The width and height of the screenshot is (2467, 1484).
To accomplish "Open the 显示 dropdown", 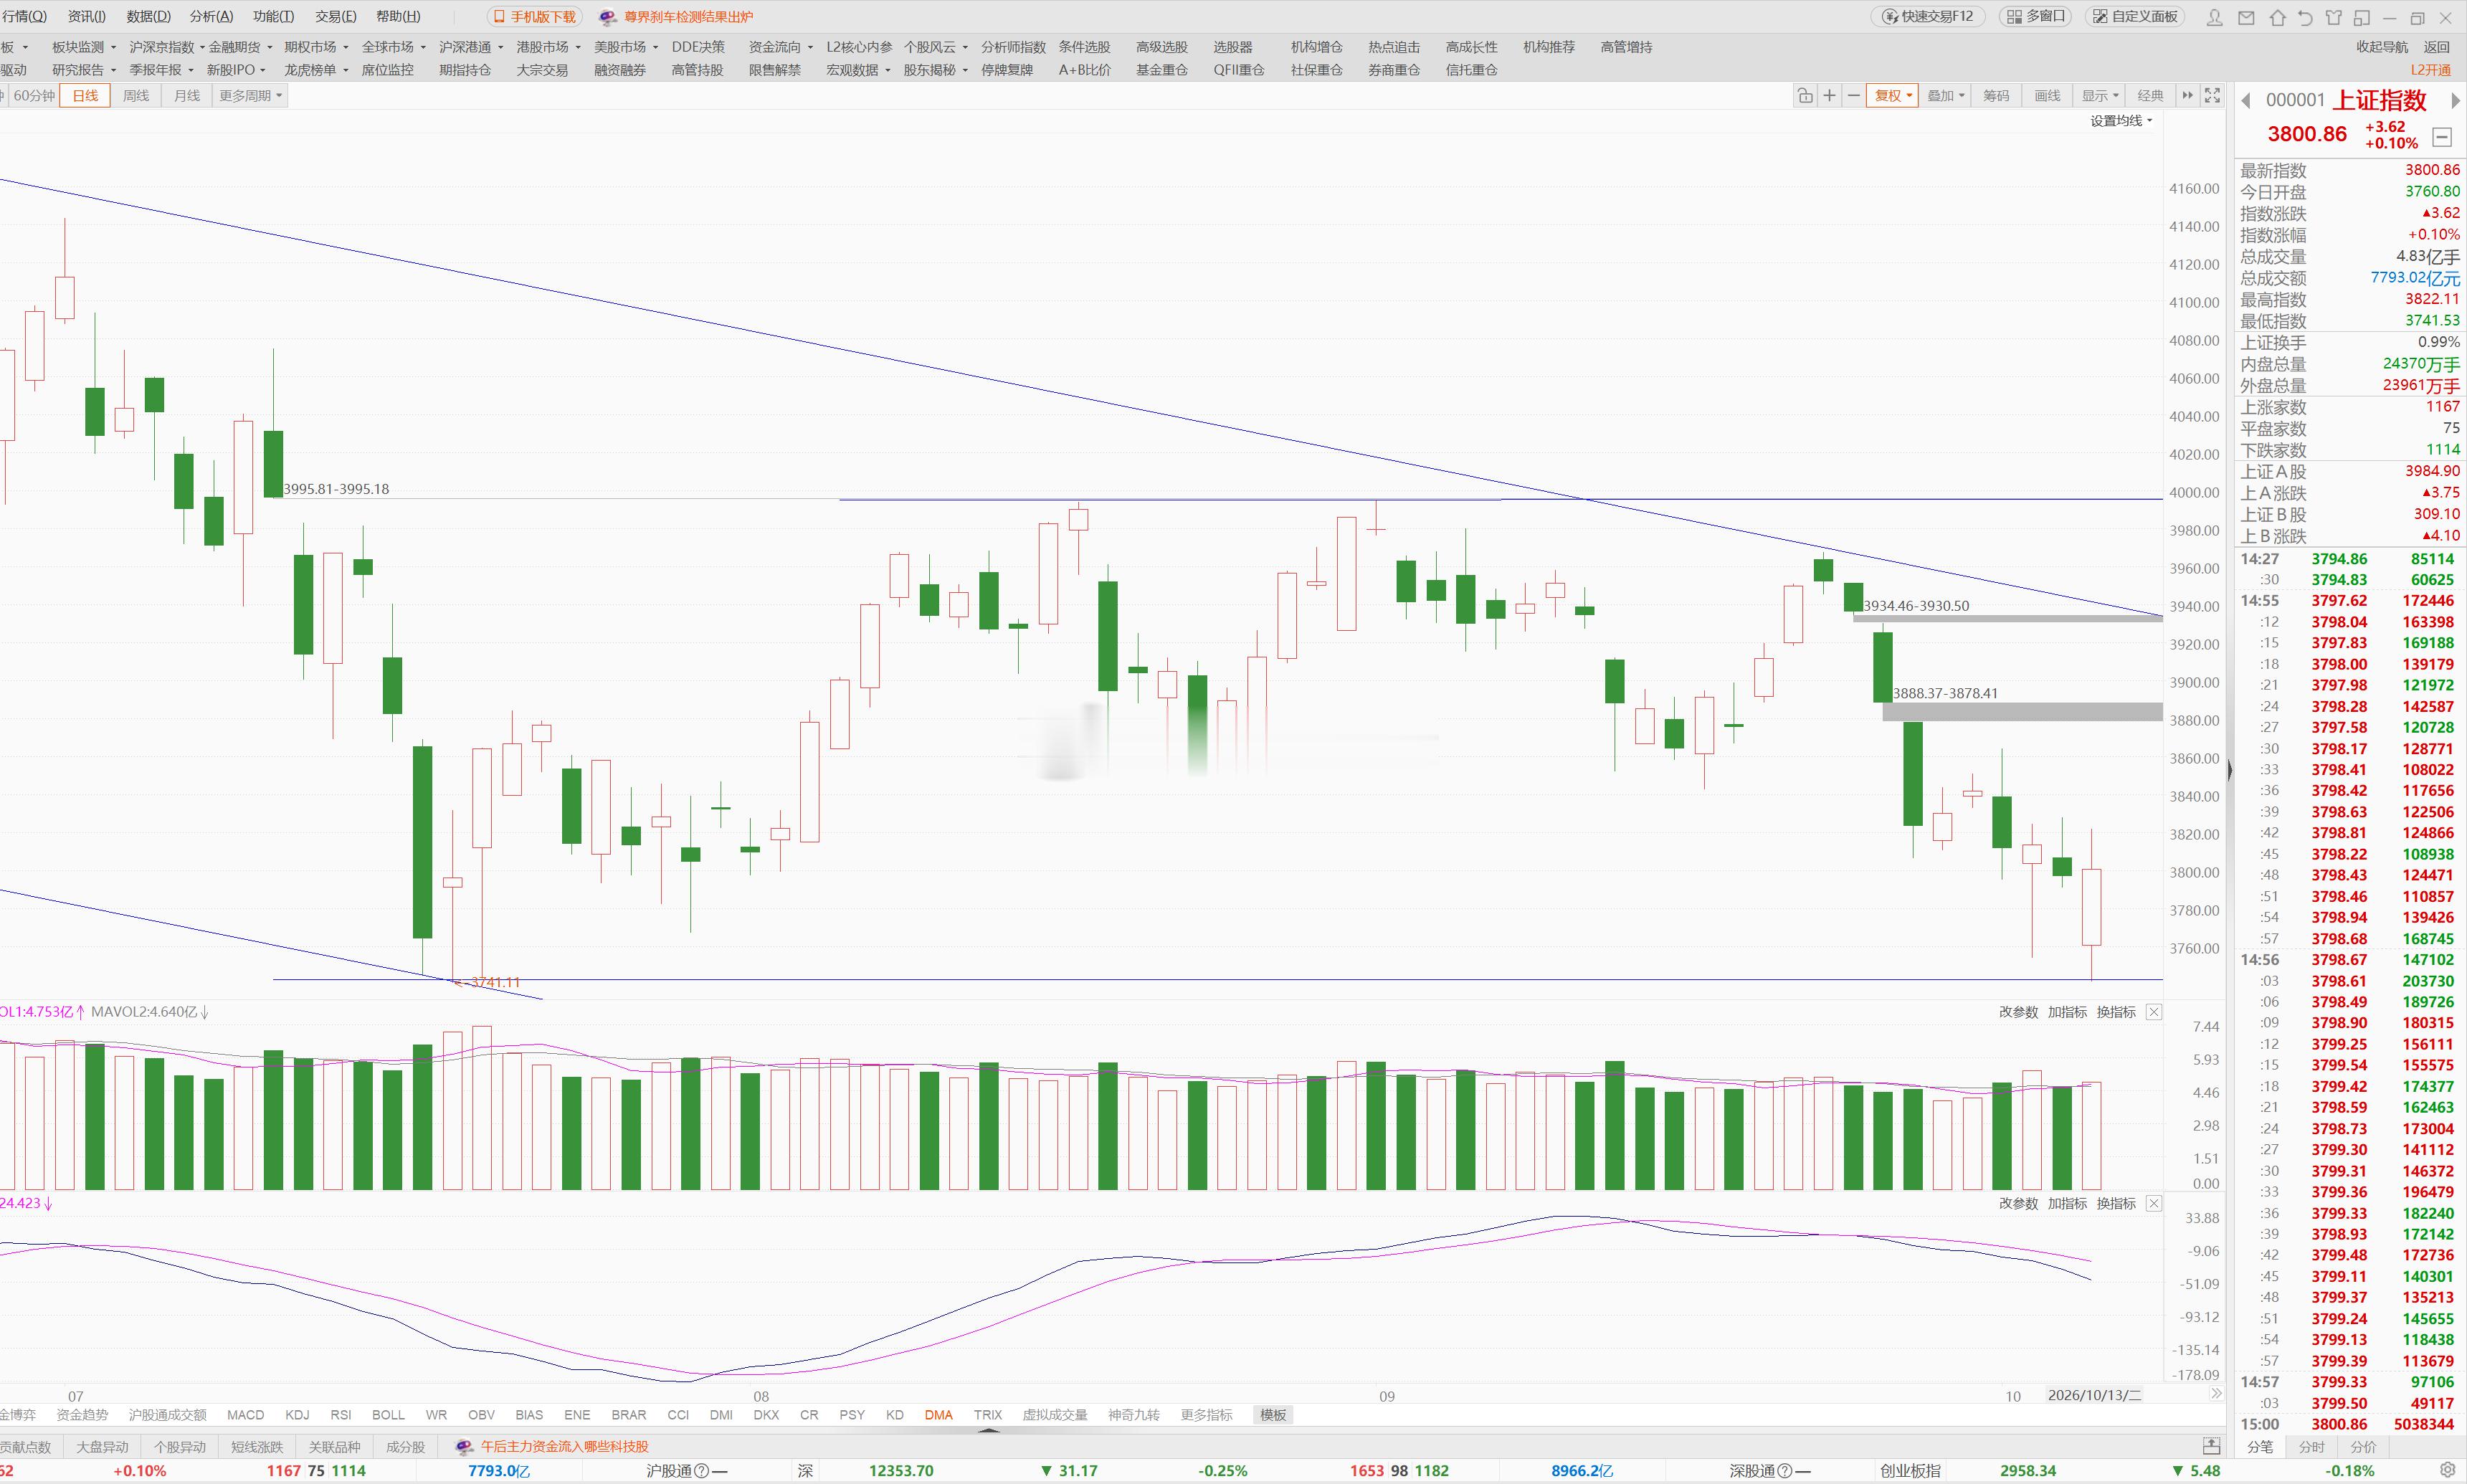I will click(2099, 96).
